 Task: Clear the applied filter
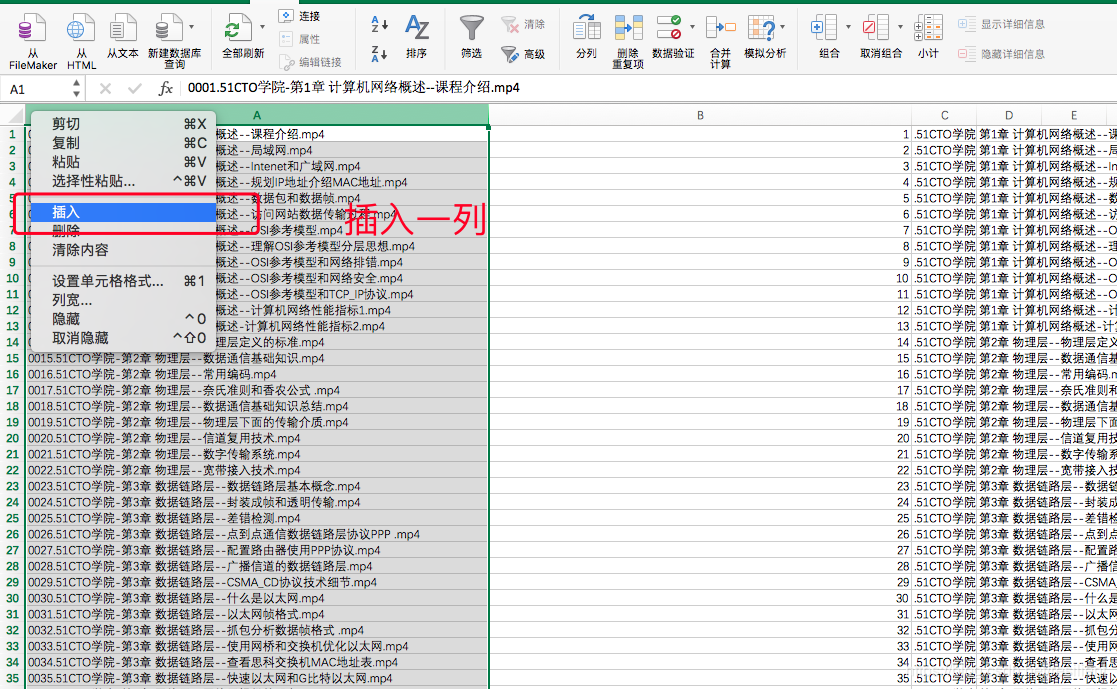pos(523,24)
